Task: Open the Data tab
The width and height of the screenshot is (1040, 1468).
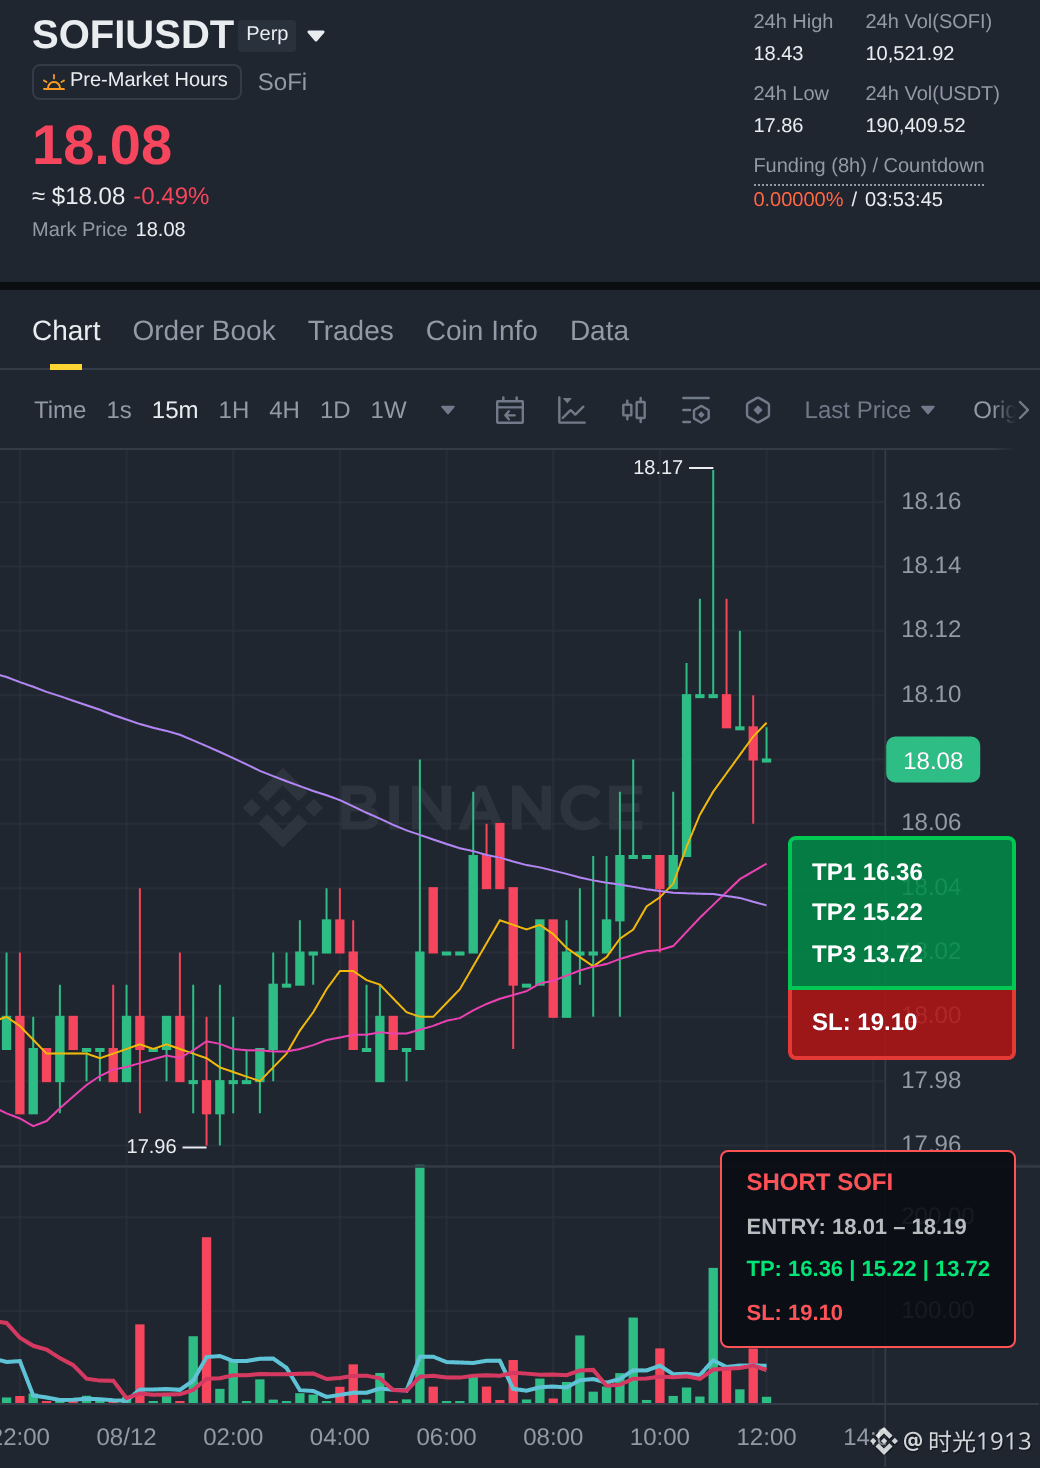Action: pyautogui.click(x=599, y=331)
